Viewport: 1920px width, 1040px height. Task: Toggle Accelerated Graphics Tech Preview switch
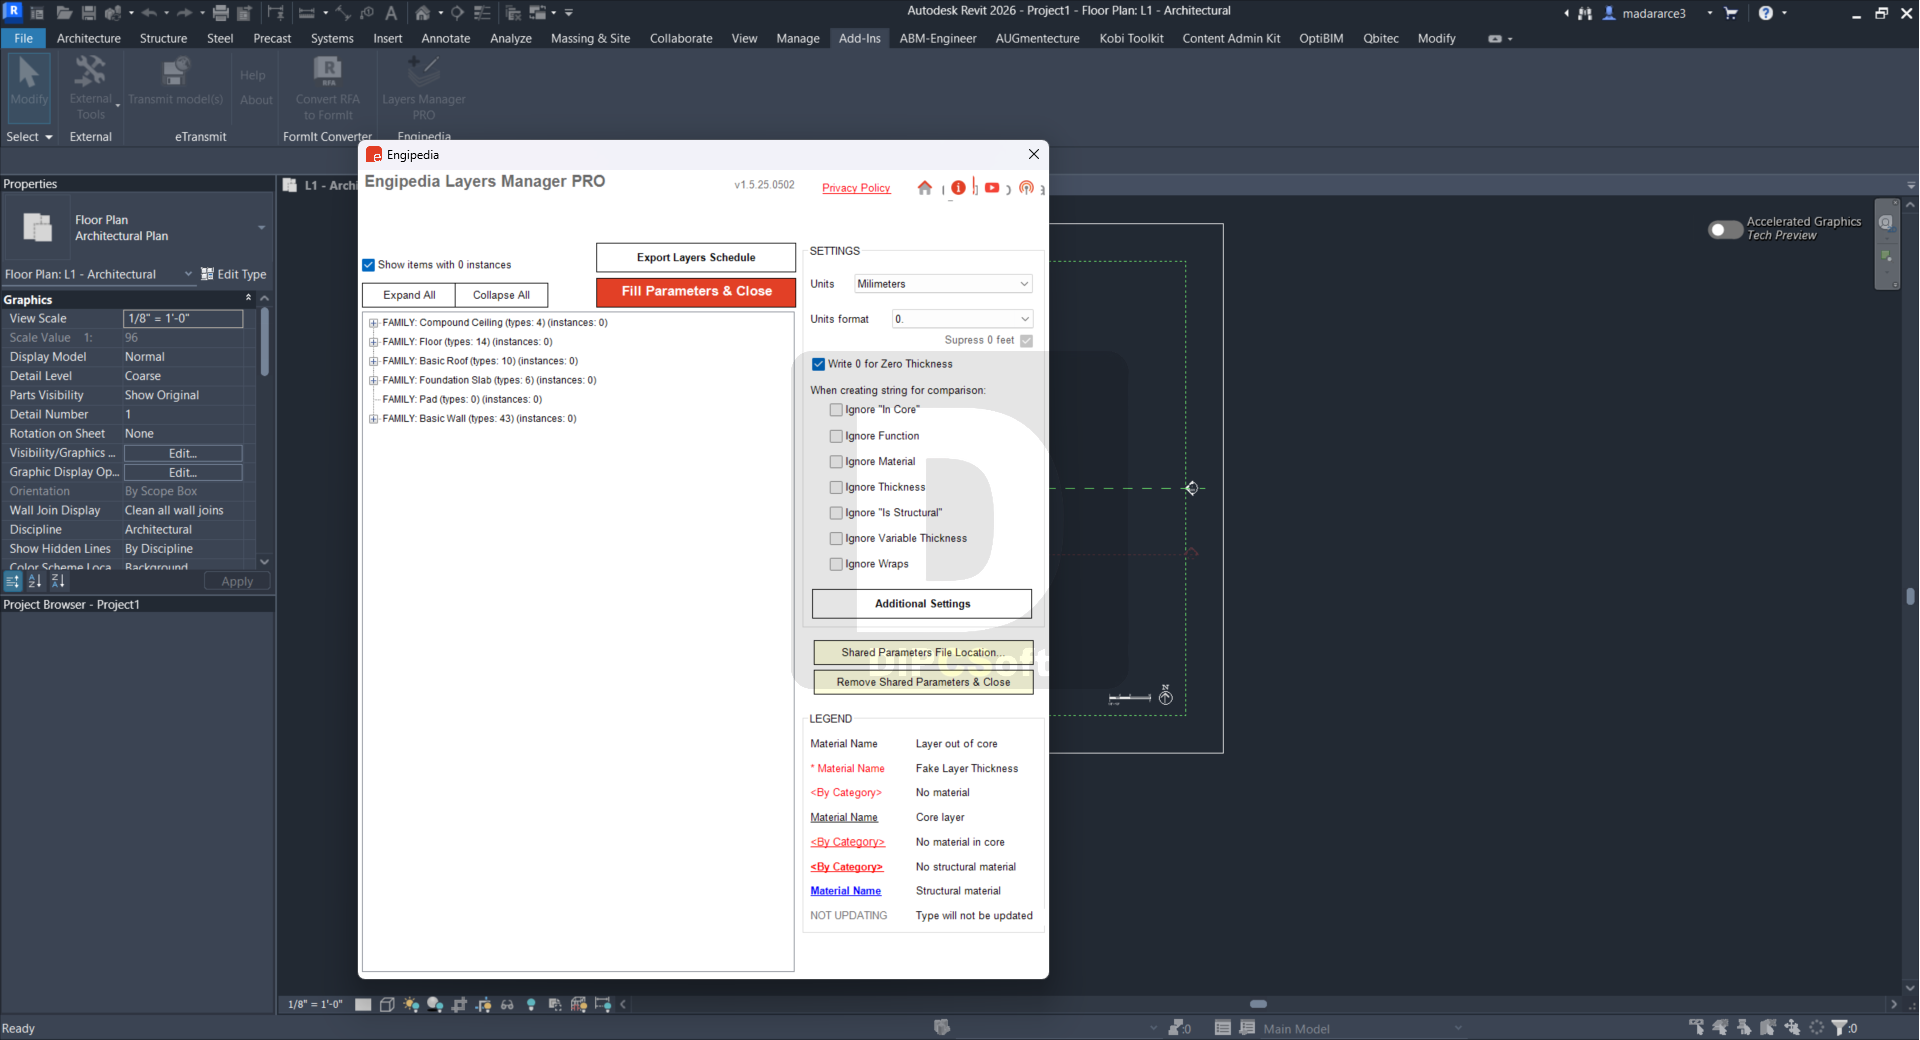pyautogui.click(x=1725, y=229)
